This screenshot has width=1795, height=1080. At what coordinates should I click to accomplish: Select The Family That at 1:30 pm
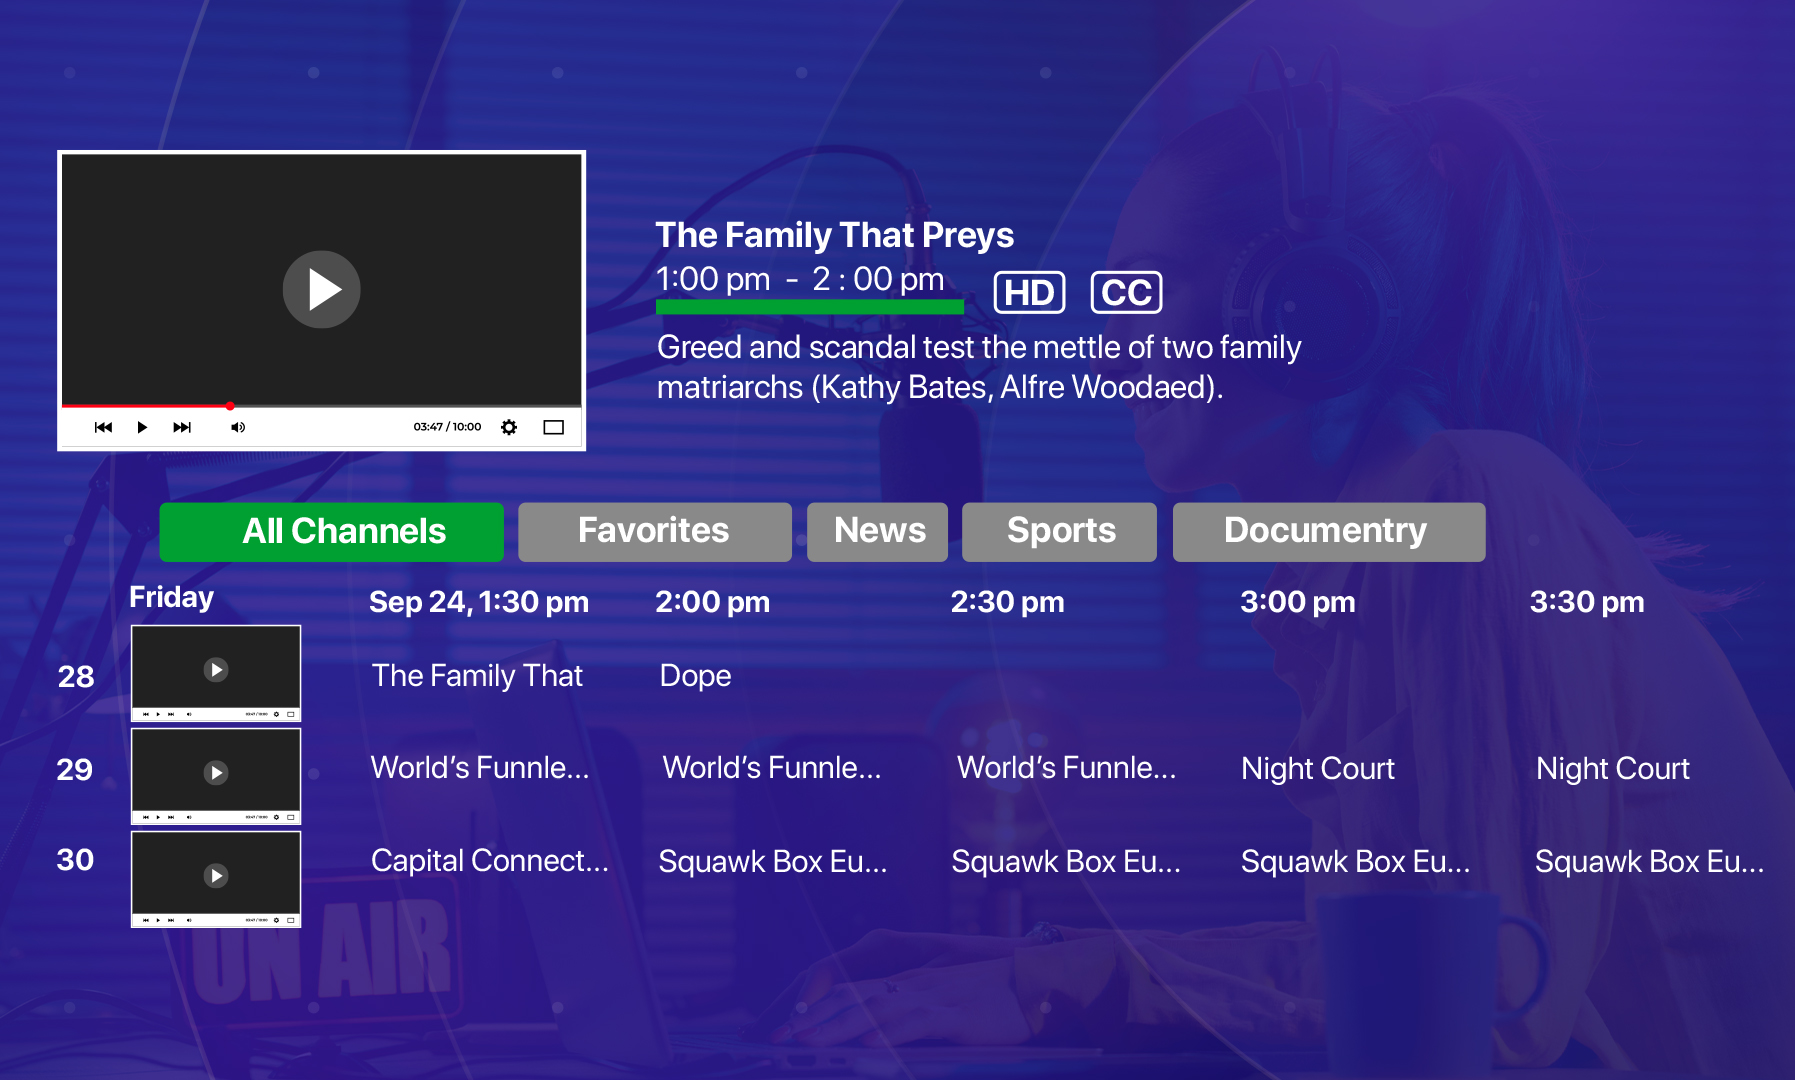pyautogui.click(x=477, y=676)
